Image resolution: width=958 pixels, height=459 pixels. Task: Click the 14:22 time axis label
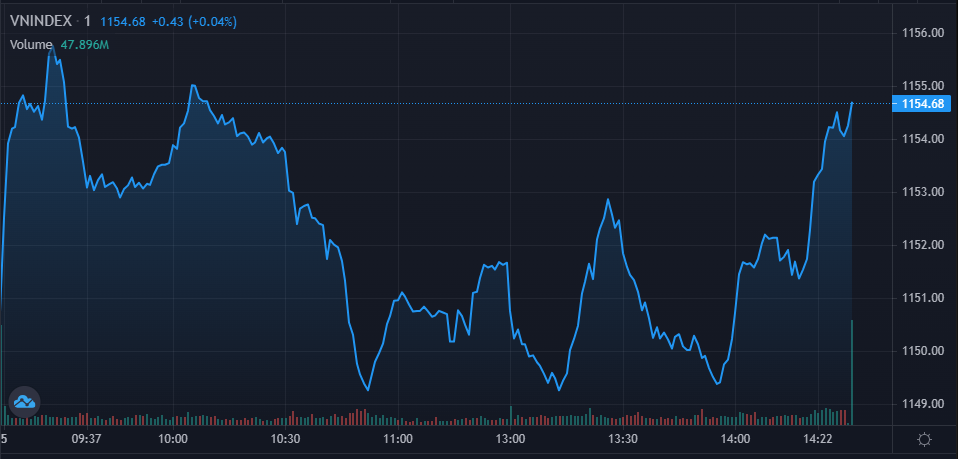pyautogui.click(x=818, y=439)
